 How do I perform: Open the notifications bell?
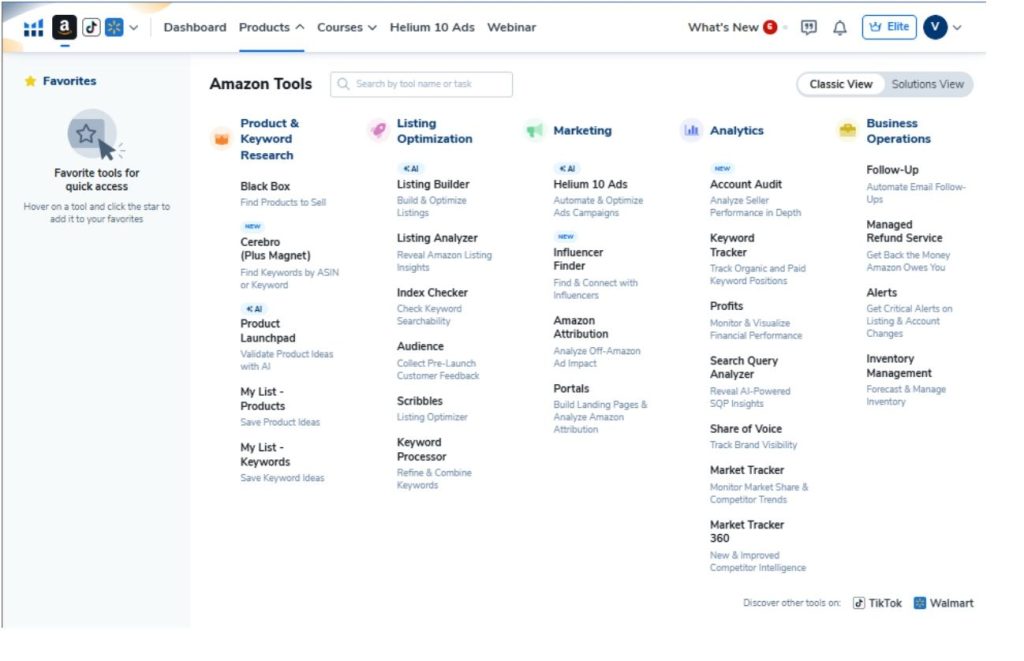point(840,27)
